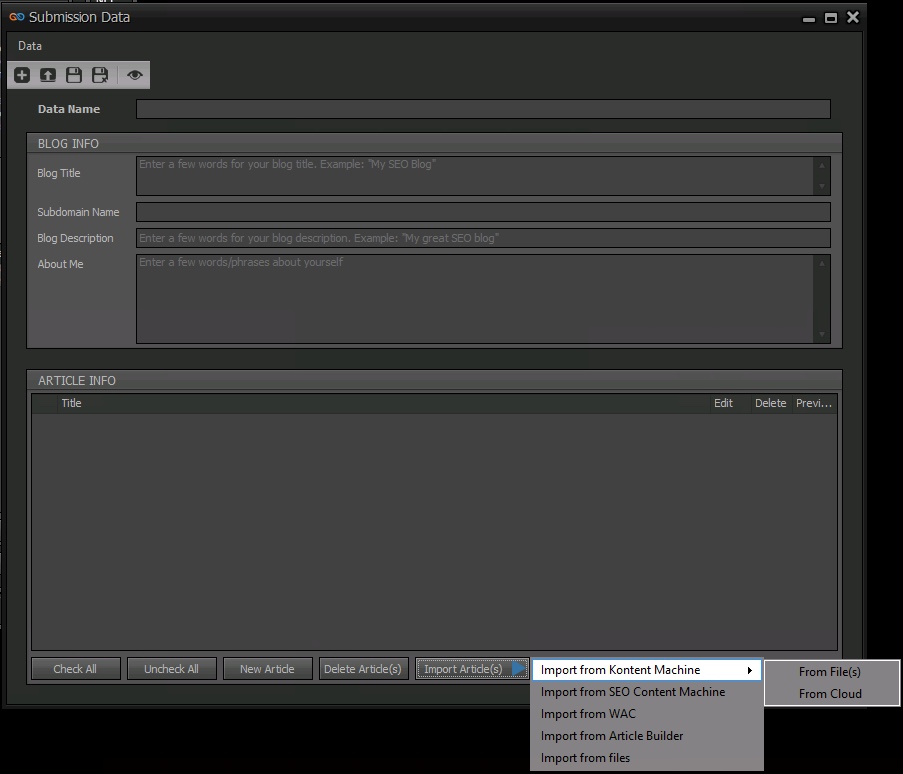Focus the Data Name input field

(483, 109)
